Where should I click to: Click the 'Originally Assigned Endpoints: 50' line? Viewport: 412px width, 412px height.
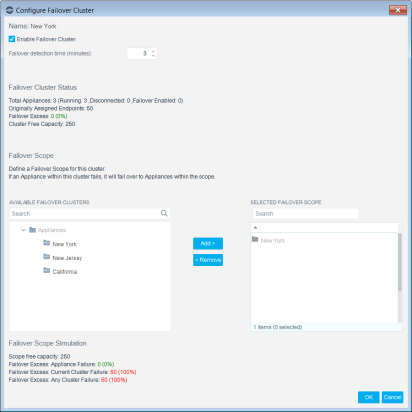pyautogui.click(x=51, y=108)
